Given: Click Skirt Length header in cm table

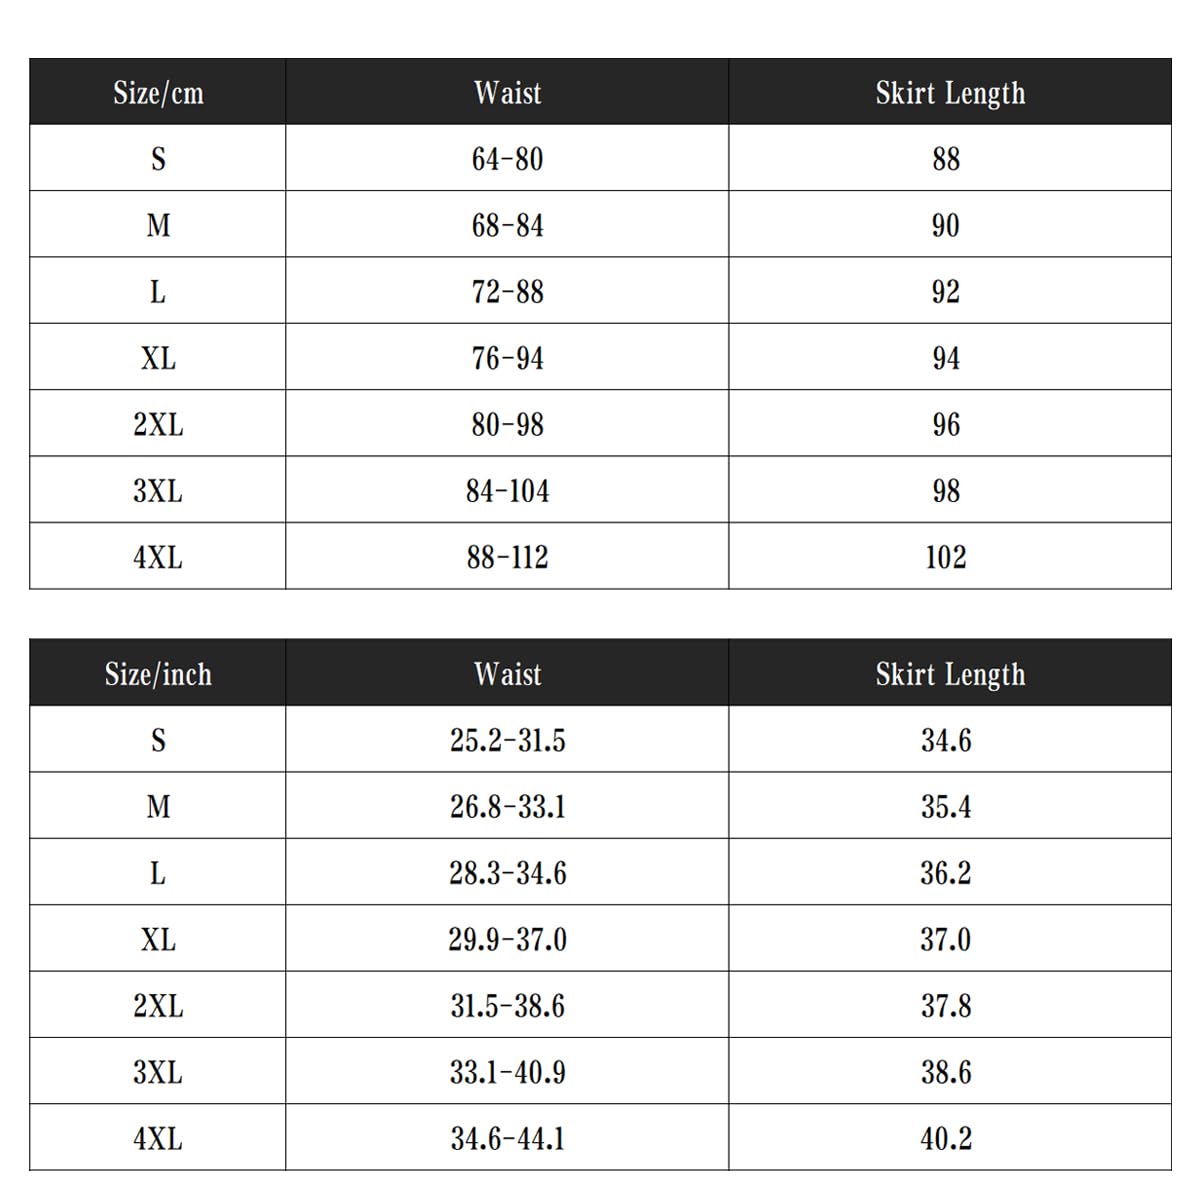Looking at the screenshot, I should pos(950,92).
